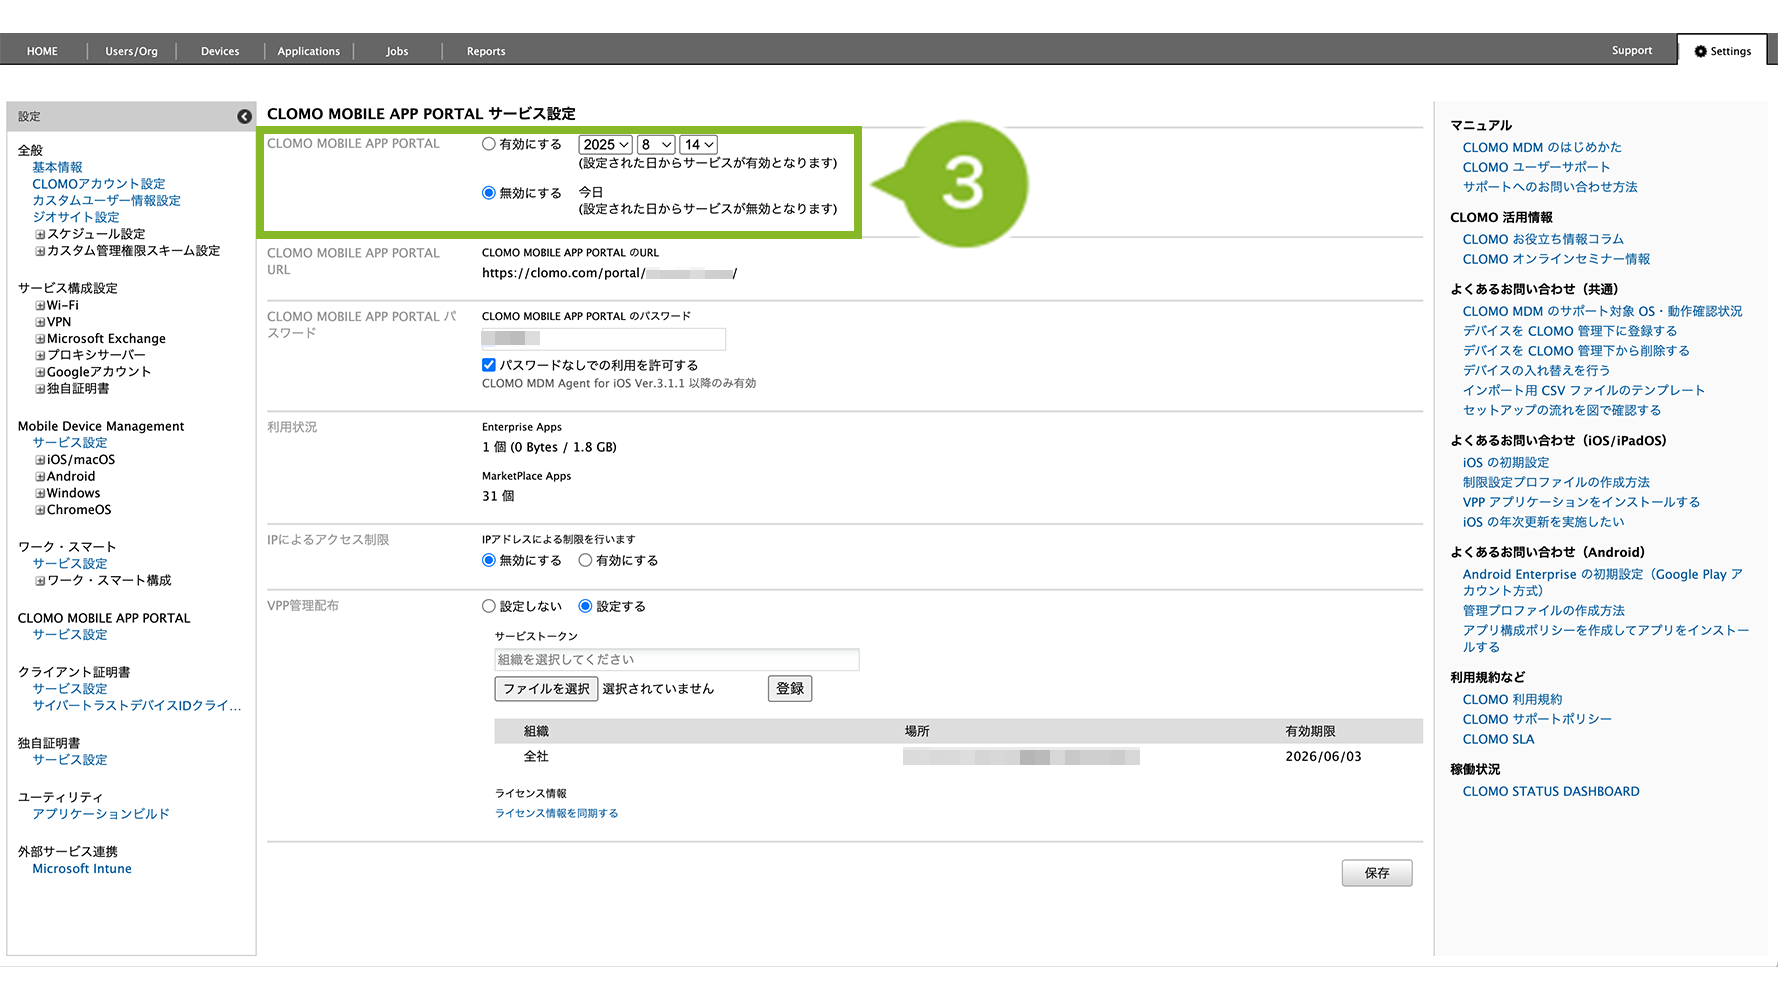Open Settings via the gear icon
1778x1000 pixels.
tap(1700, 51)
